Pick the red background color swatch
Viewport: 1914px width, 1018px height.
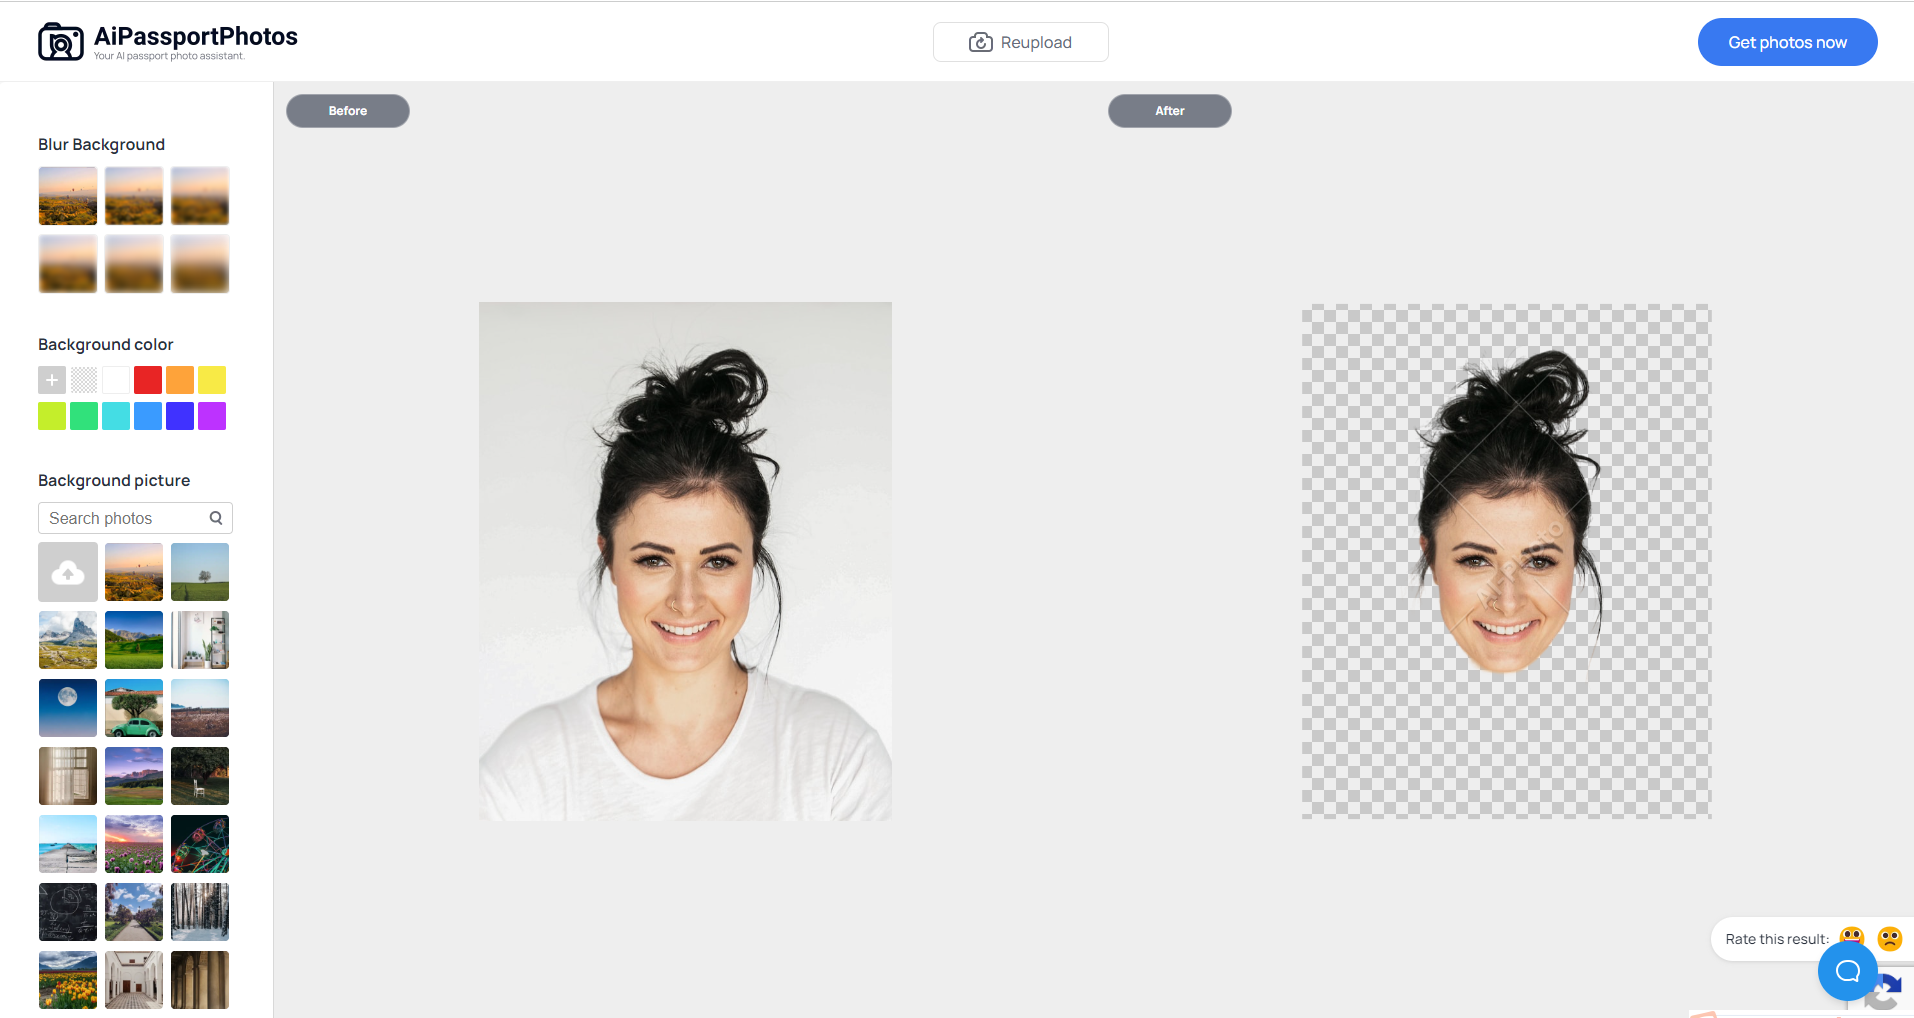pos(147,380)
